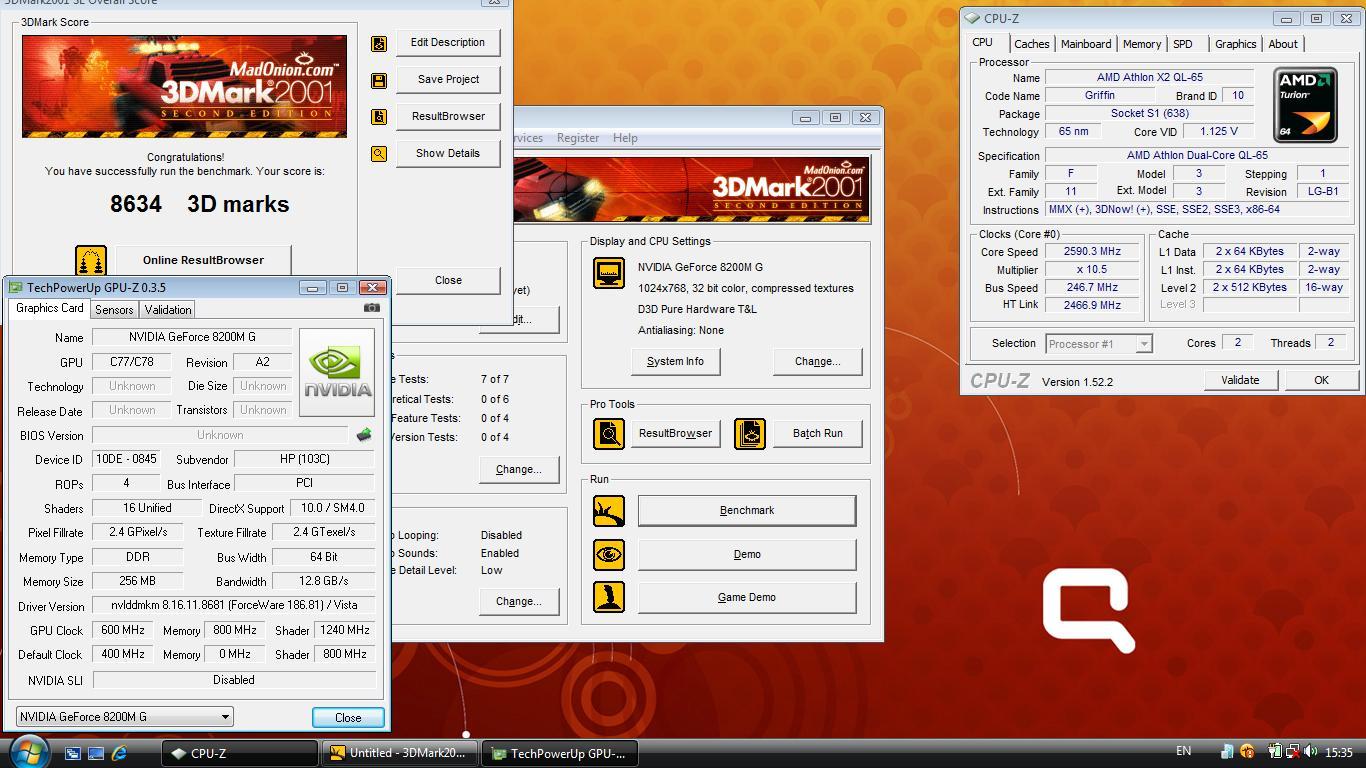The width and height of the screenshot is (1366, 768).
Task: Click the battery power icon in system tray
Action: click(x=1275, y=752)
